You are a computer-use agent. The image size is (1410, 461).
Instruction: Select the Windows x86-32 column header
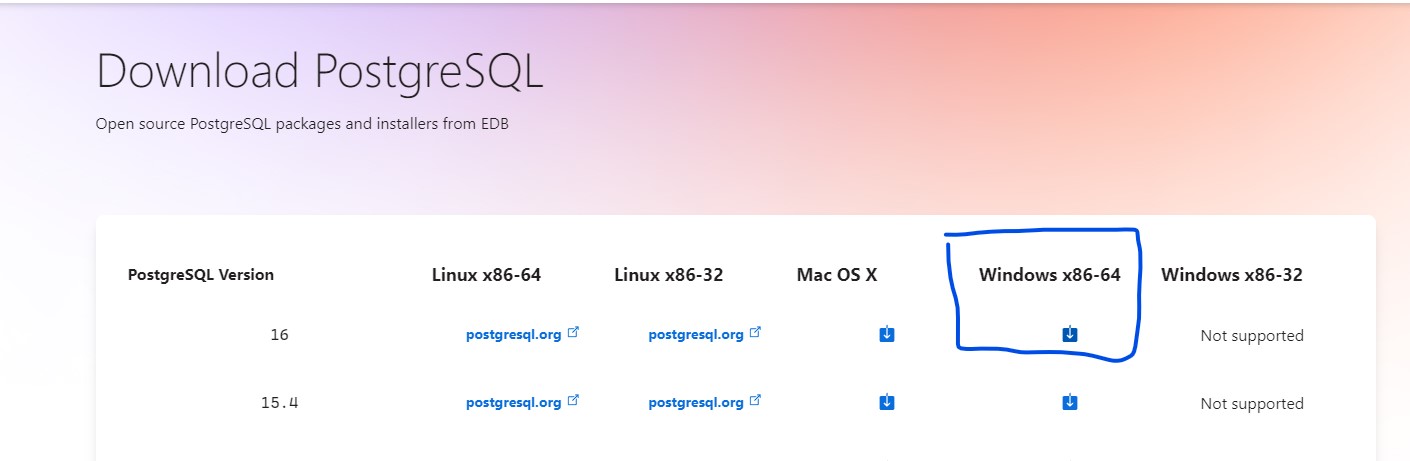click(x=1231, y=274)
